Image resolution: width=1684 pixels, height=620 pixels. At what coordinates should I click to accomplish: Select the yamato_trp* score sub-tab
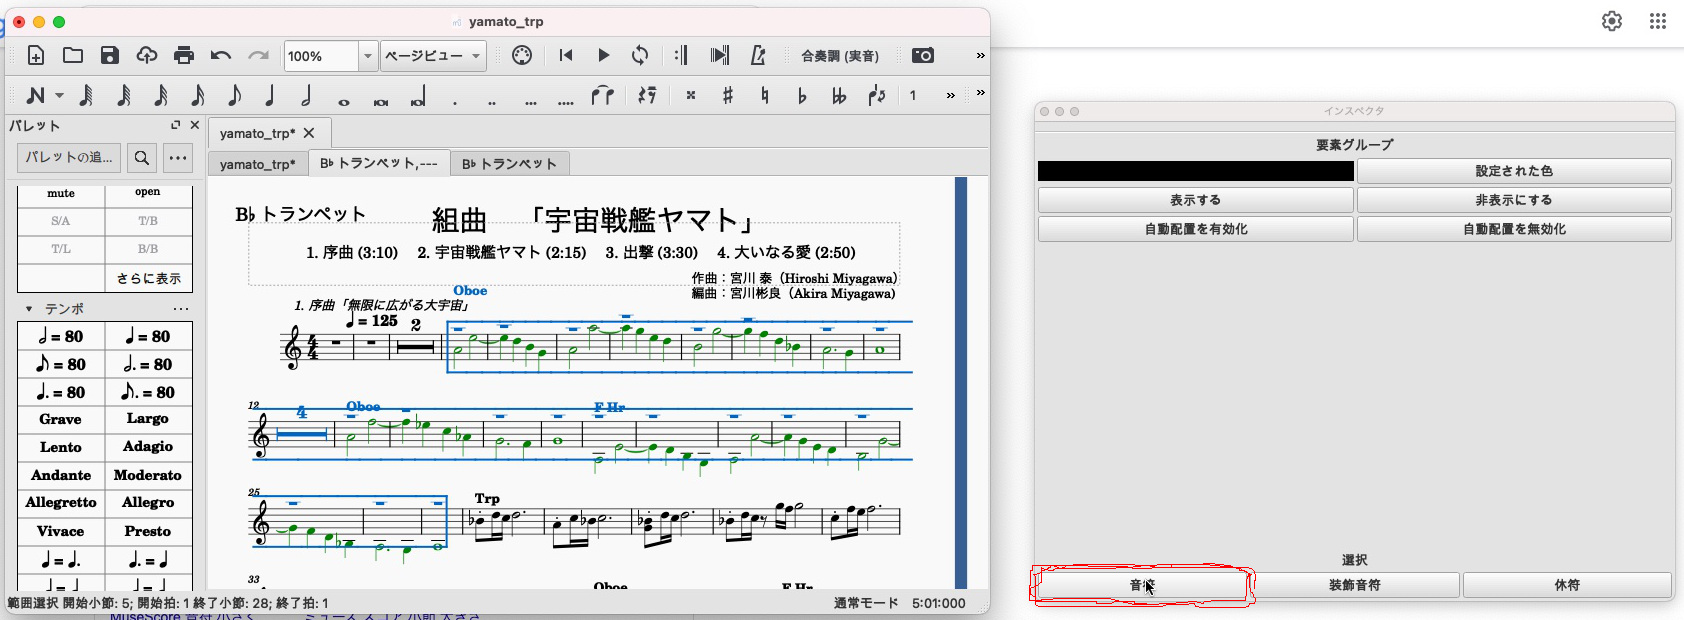tap(257, 165)
